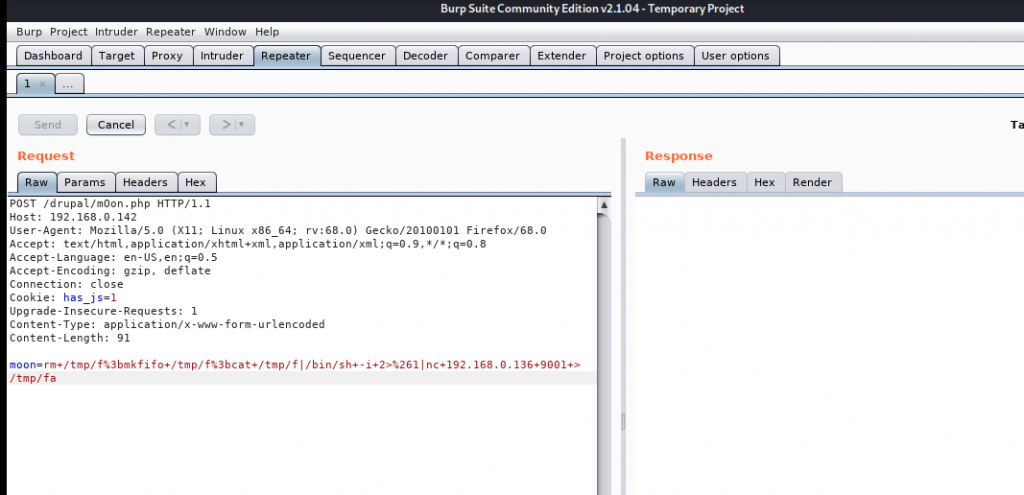Click the Host: 192.168.0.142 header line

click(73, 217)
